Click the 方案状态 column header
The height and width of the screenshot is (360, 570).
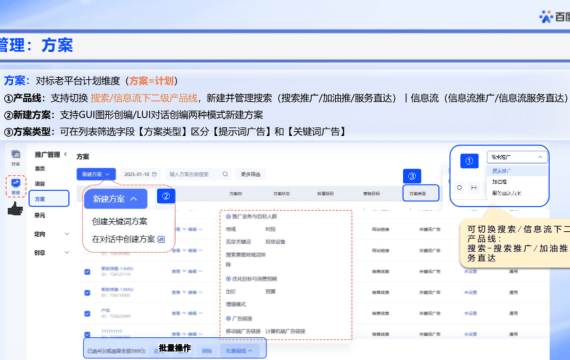(x=281, y=193)
